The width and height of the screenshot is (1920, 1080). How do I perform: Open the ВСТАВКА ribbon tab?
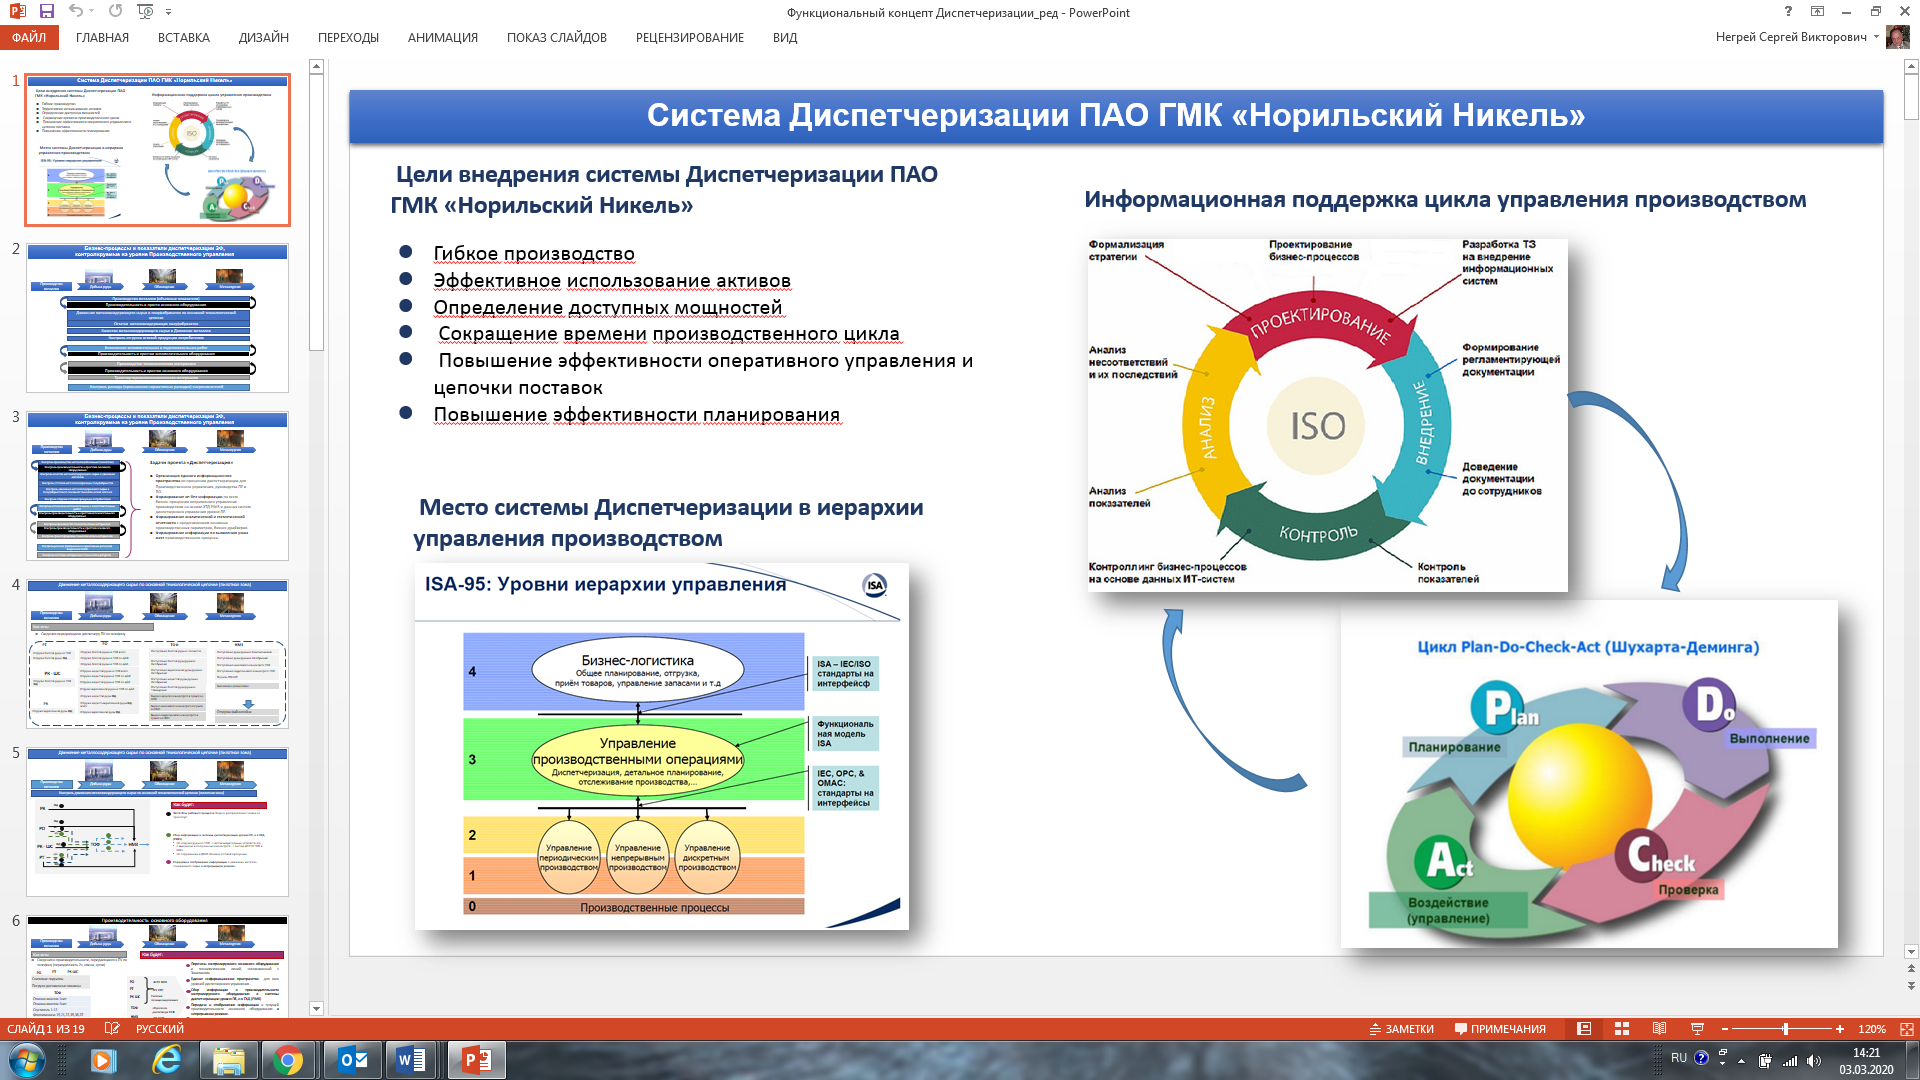coord(183,37)
